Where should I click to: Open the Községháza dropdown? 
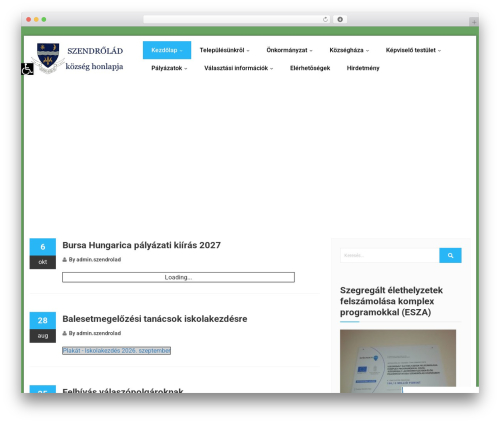click(349, 50)
